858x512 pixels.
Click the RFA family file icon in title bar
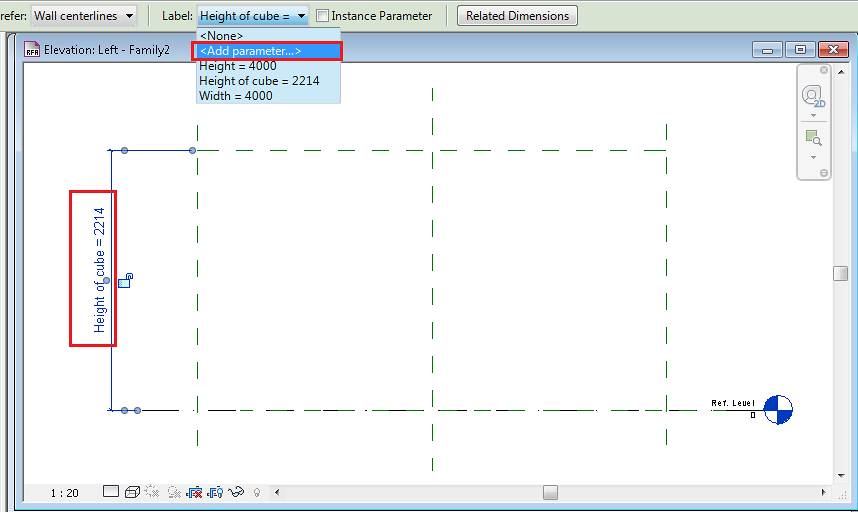click(x=32, y=49)
